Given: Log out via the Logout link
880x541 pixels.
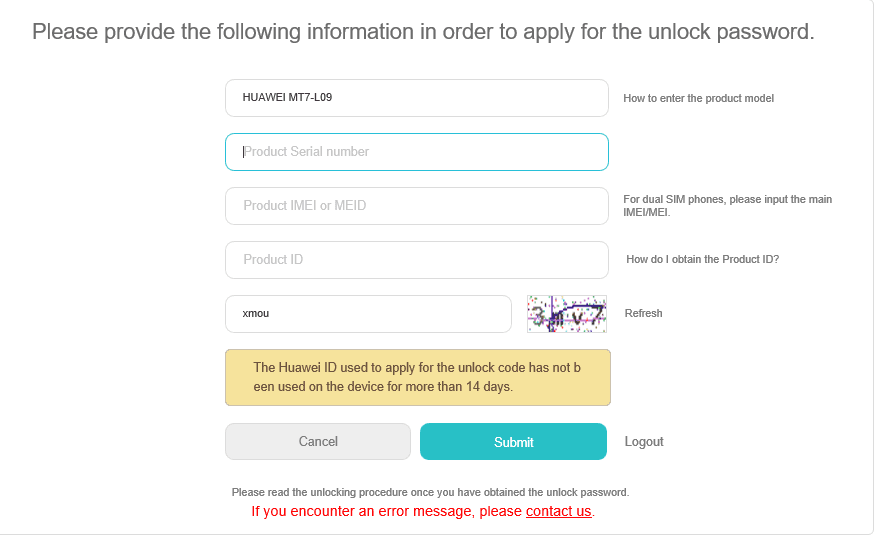Looking at the screenshot, I should [644, 442].
